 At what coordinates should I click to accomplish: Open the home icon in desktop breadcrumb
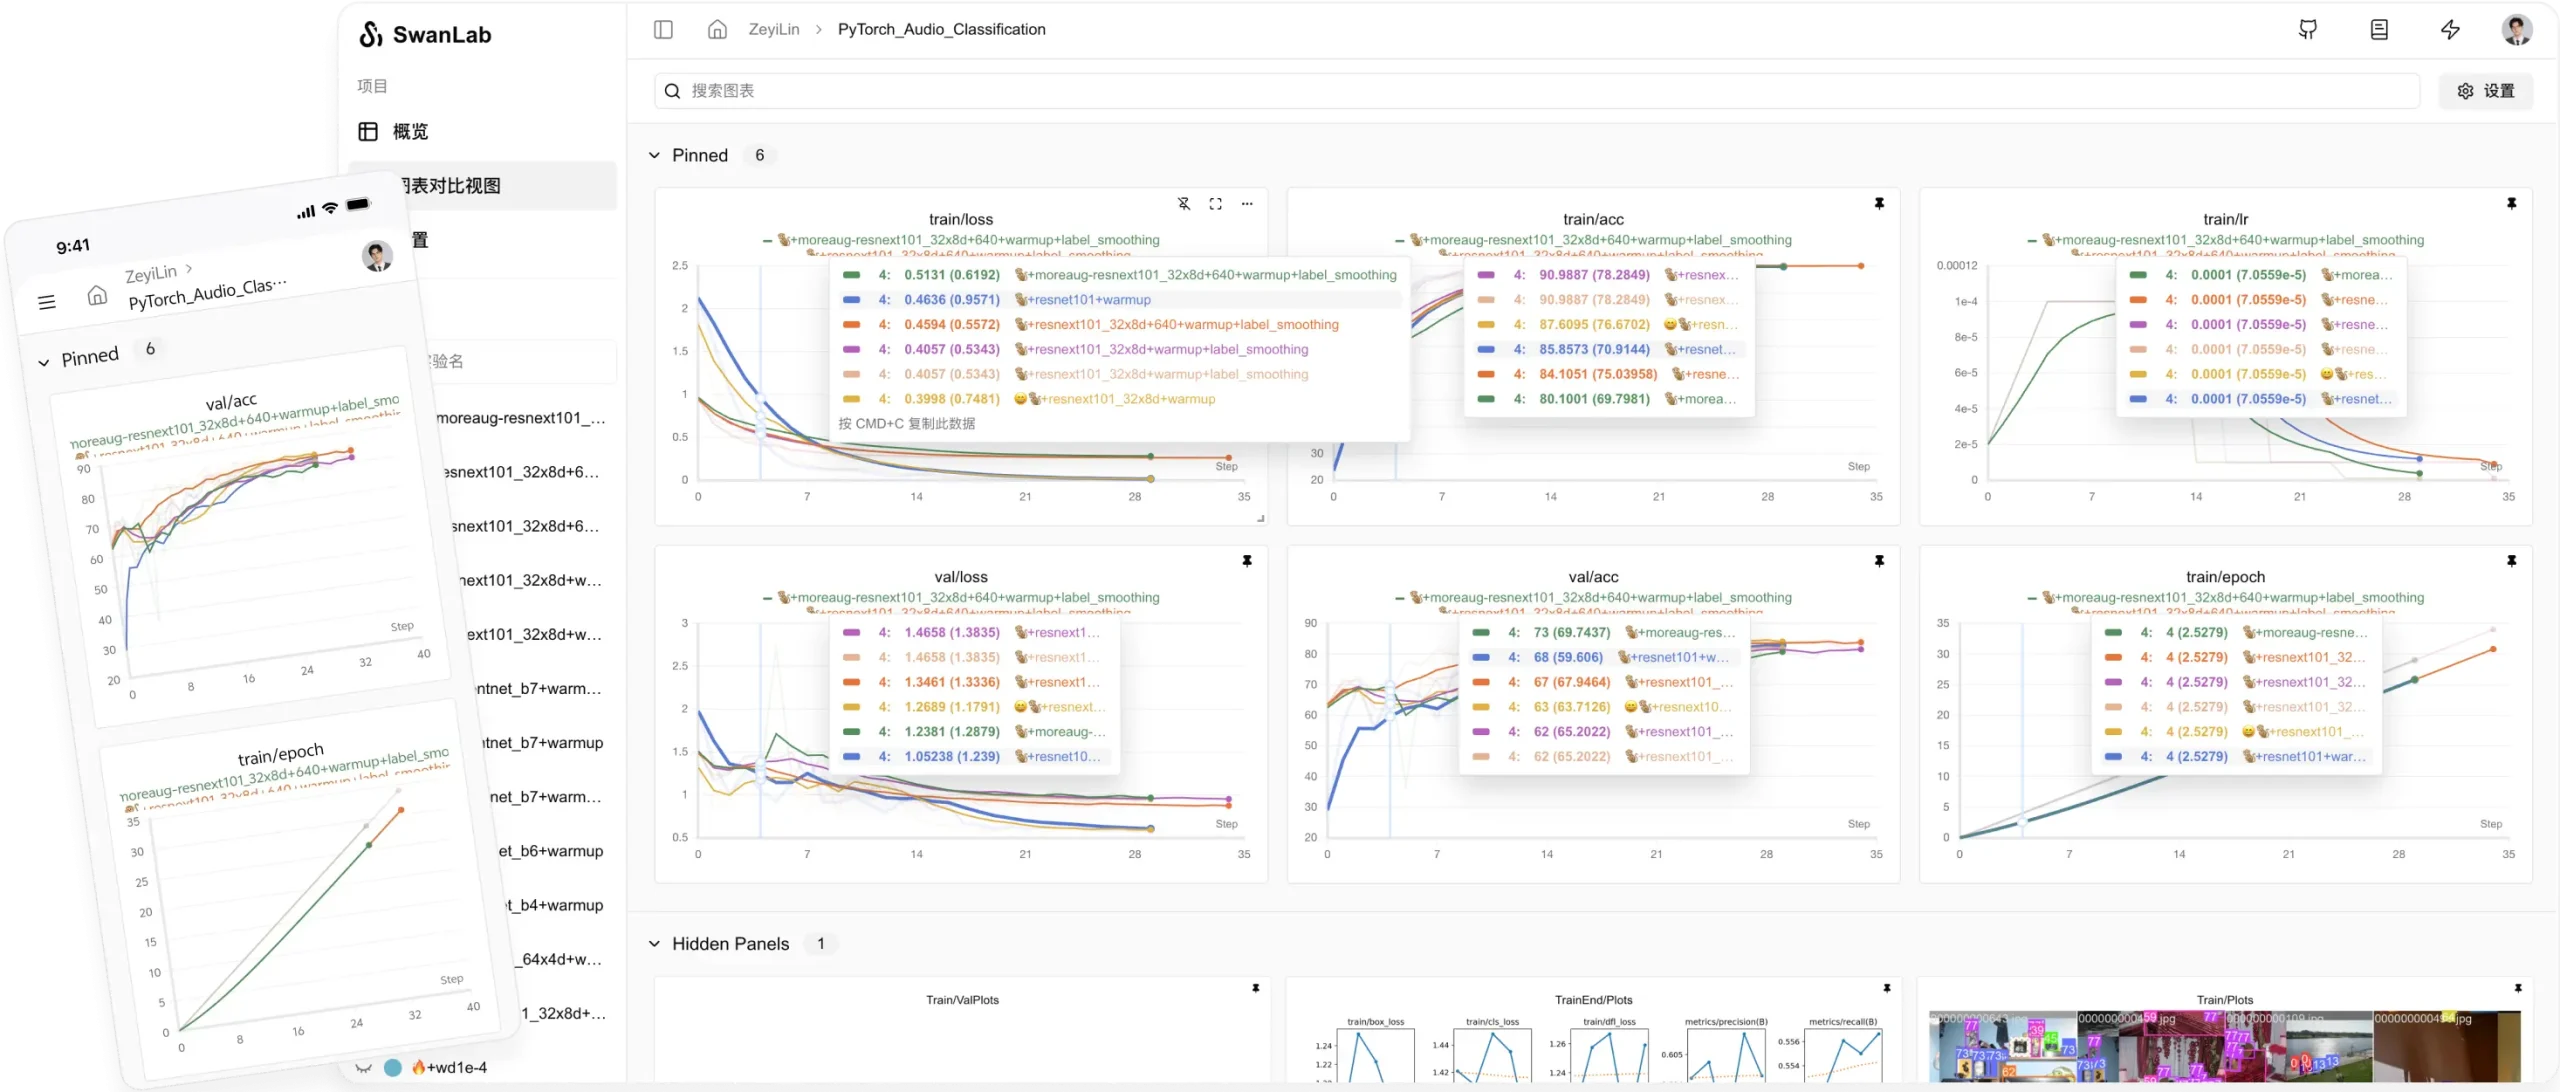point(717,29)
